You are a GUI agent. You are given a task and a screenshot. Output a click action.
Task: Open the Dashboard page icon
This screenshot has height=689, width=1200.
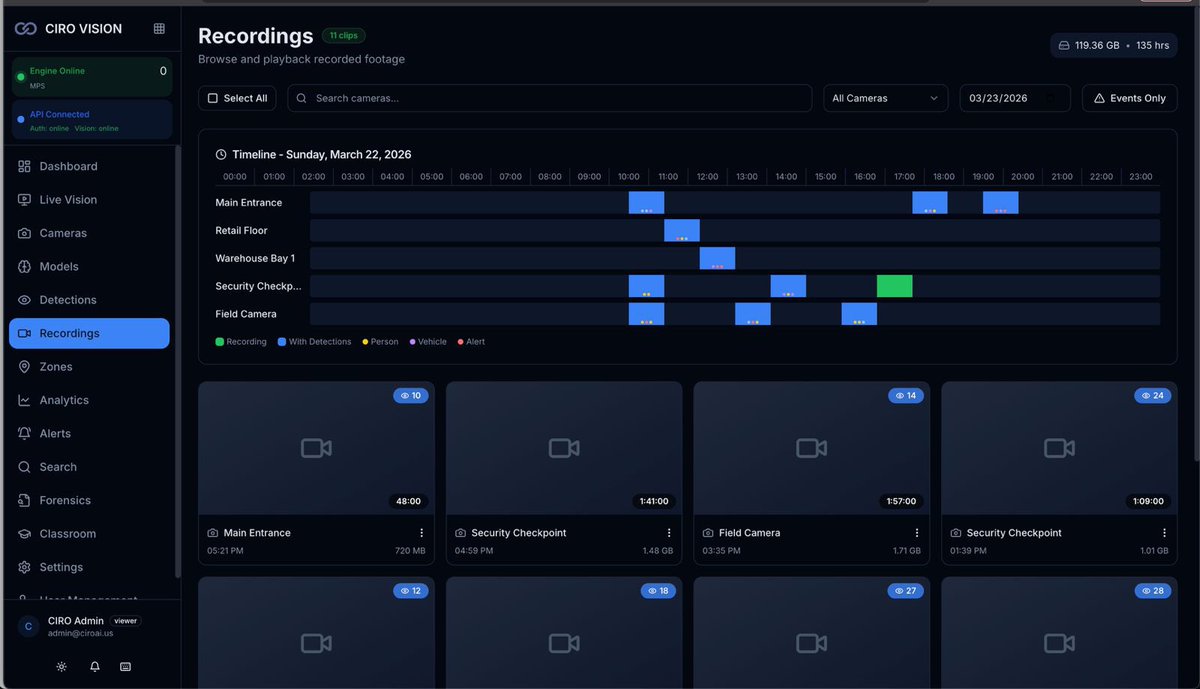24,166
